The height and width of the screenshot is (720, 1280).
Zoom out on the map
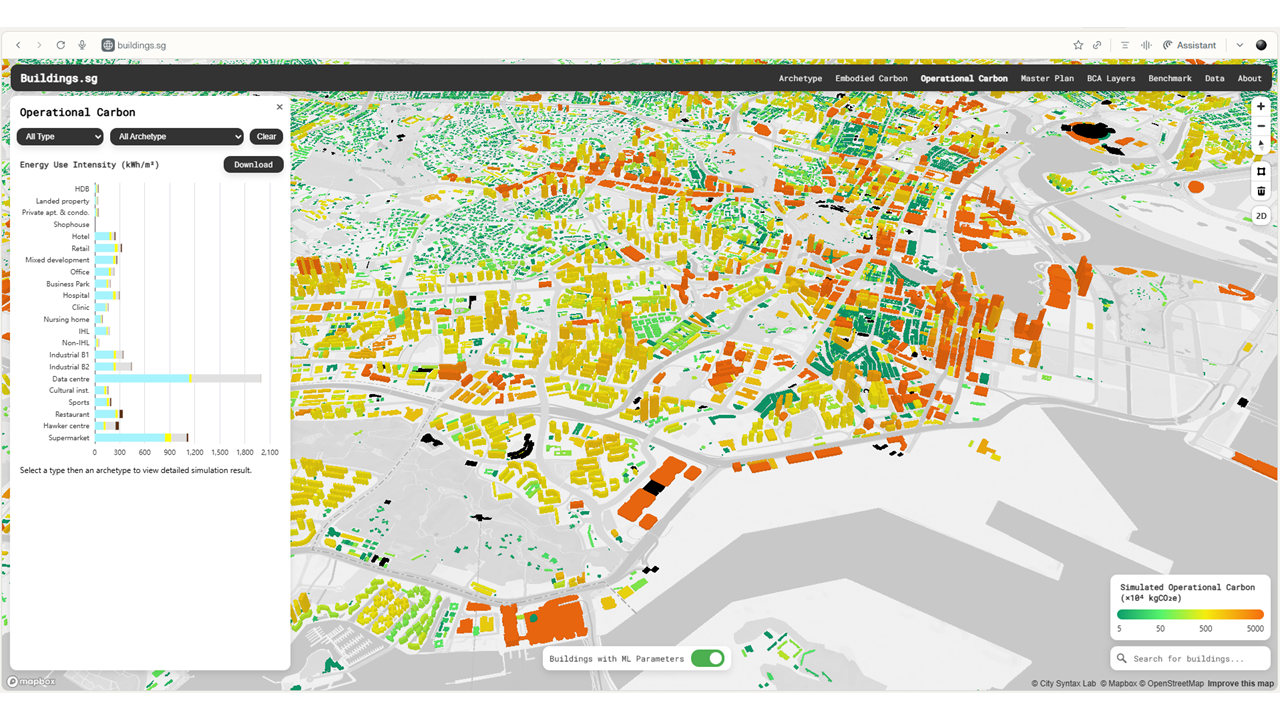click(1261, 126)
